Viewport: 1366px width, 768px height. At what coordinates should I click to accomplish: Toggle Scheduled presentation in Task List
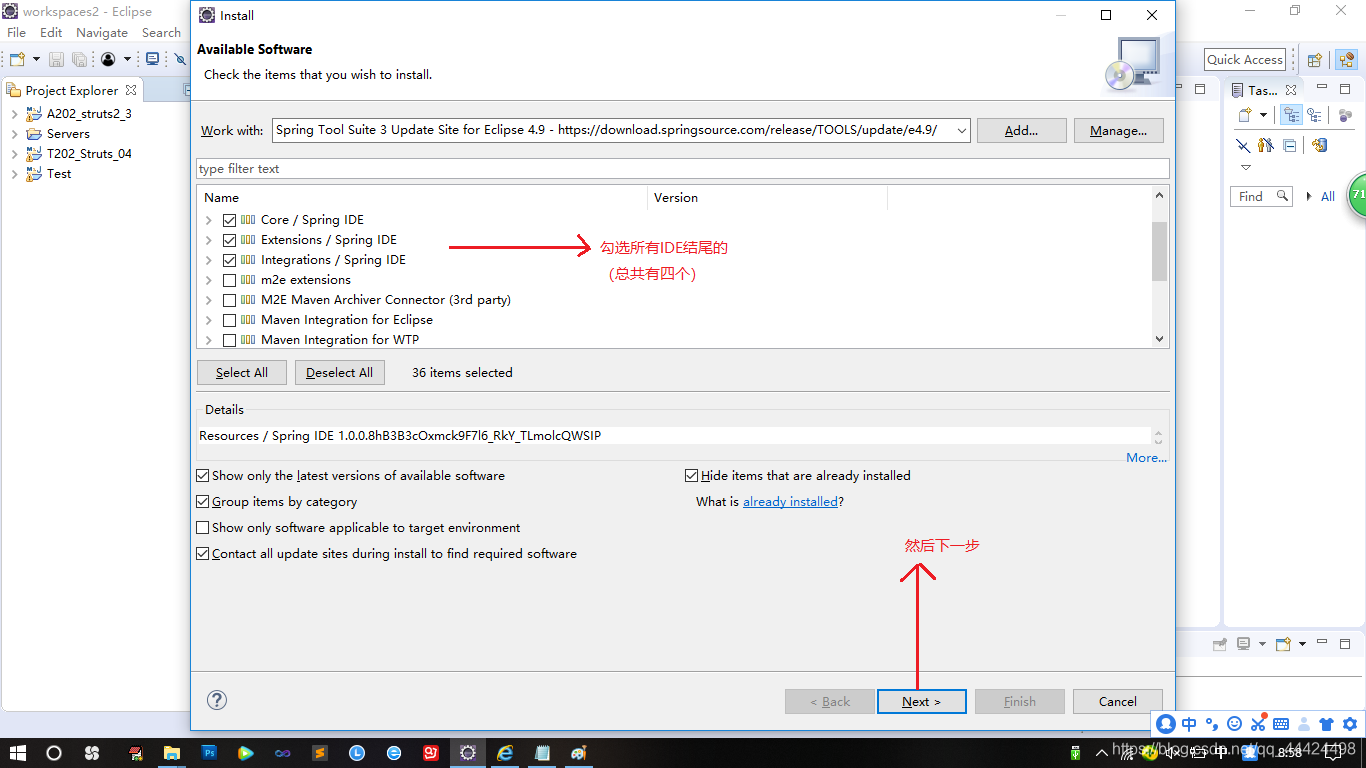(1314, 115)
